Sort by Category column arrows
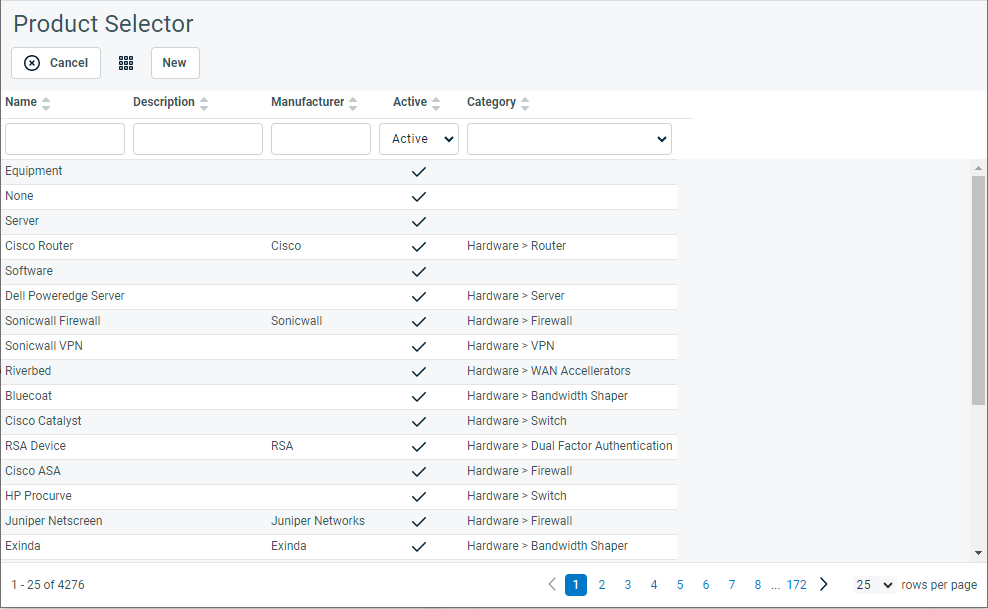The height and width of the screenshot is (609, 988). [525, 103]
